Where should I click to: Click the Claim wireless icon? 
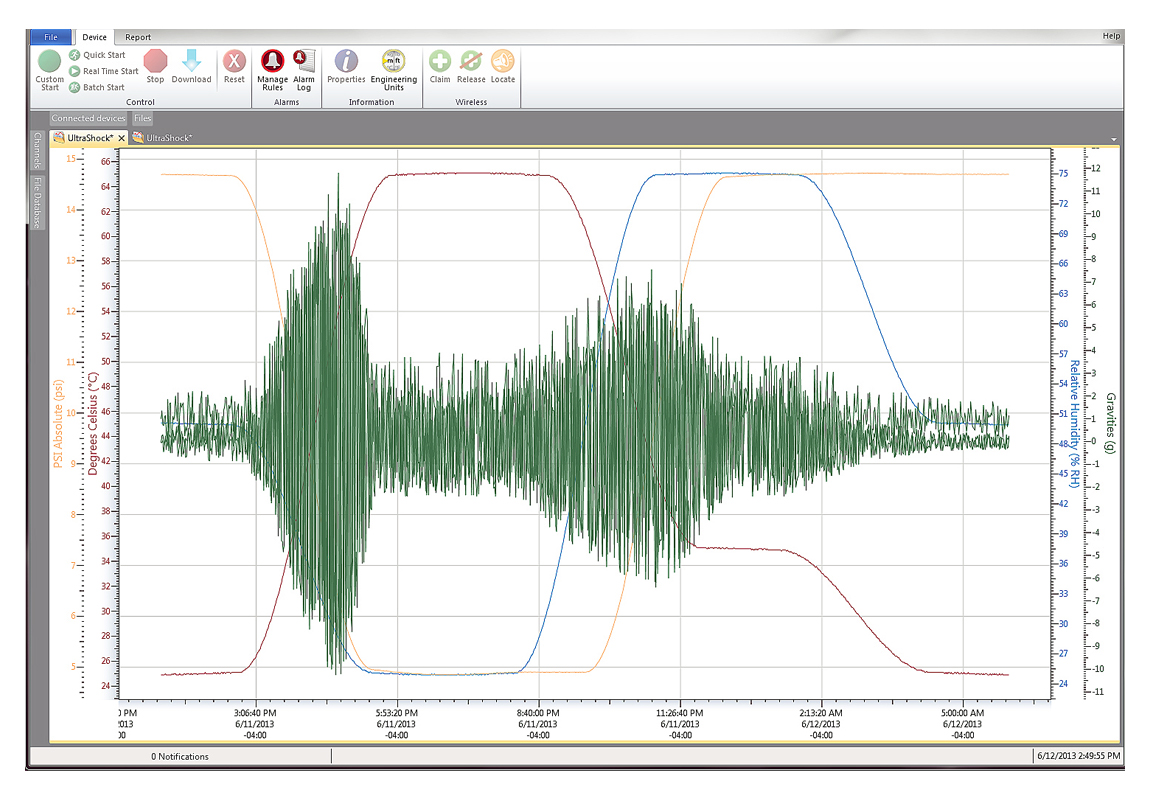point(440,62)
